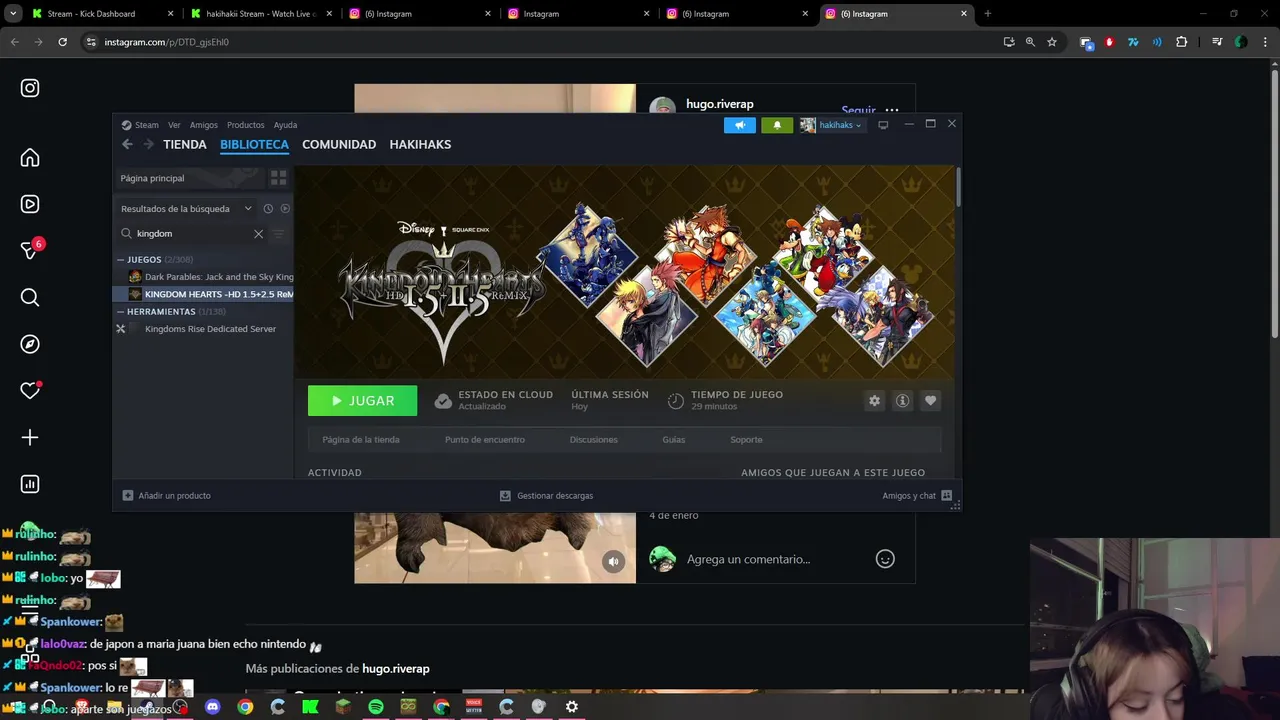Click the green JUGAR button
The width and height of the screenshot is (1280, 720).
click(363, 401)
